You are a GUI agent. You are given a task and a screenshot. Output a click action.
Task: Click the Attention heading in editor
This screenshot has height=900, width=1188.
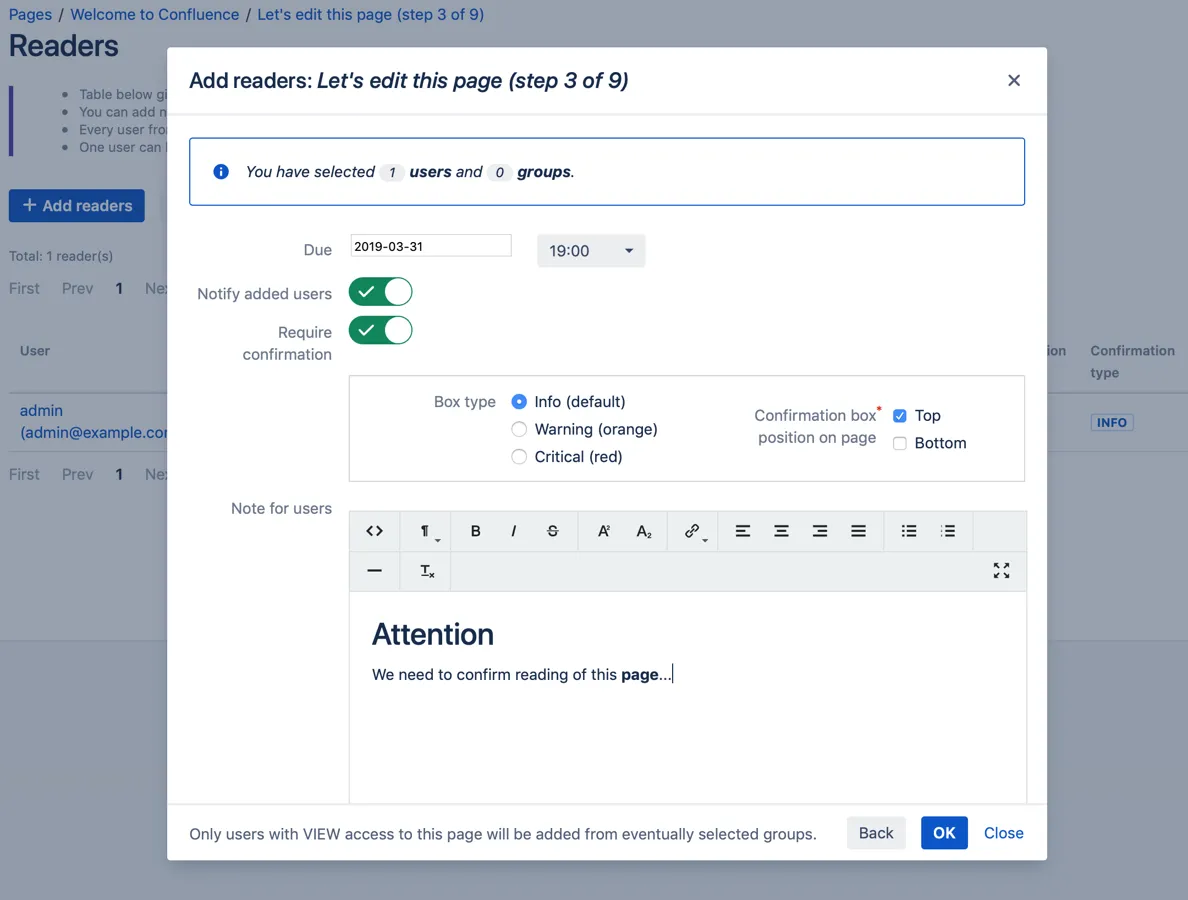pos(433,635)
